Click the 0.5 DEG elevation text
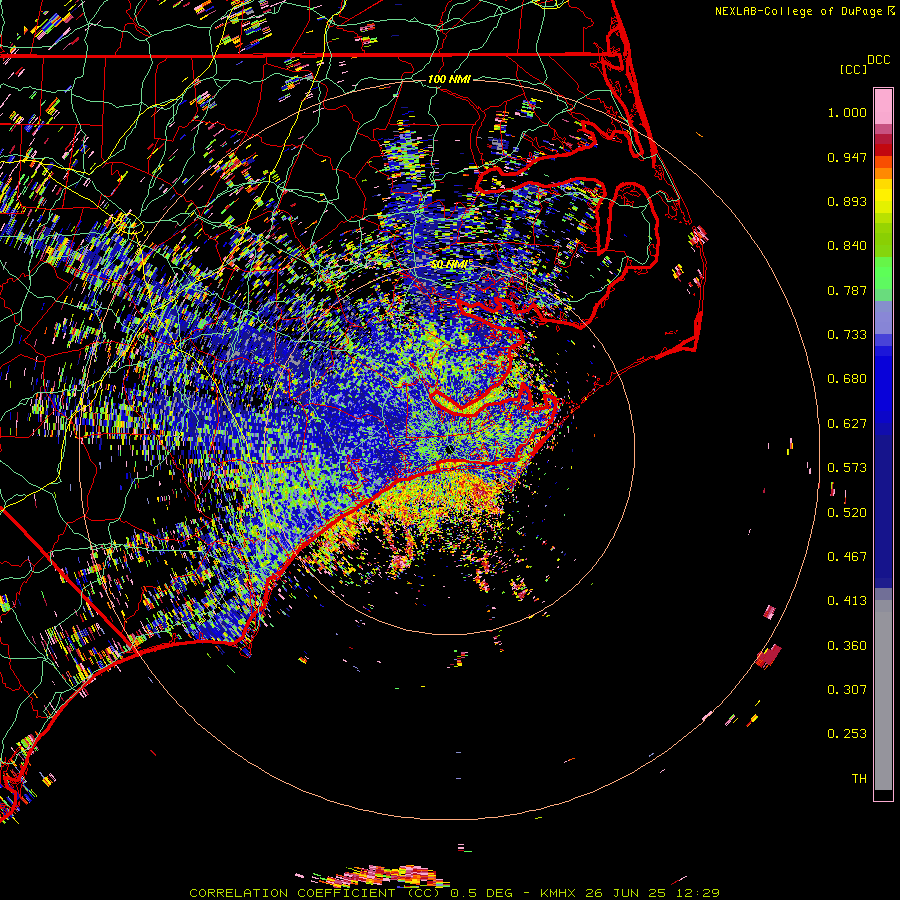The height and width of the screenshot is (900, 900). point(481,893)
